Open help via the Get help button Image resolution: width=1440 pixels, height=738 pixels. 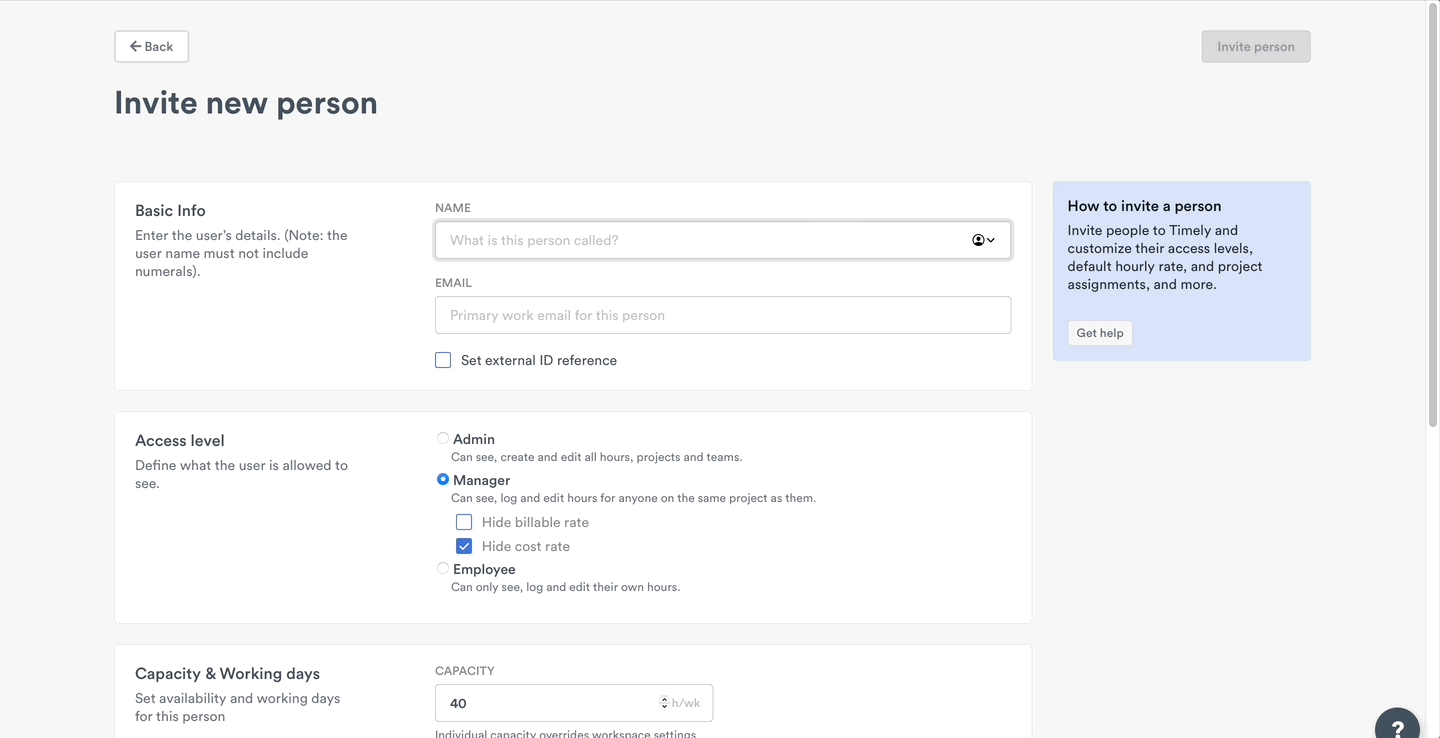1099,332
